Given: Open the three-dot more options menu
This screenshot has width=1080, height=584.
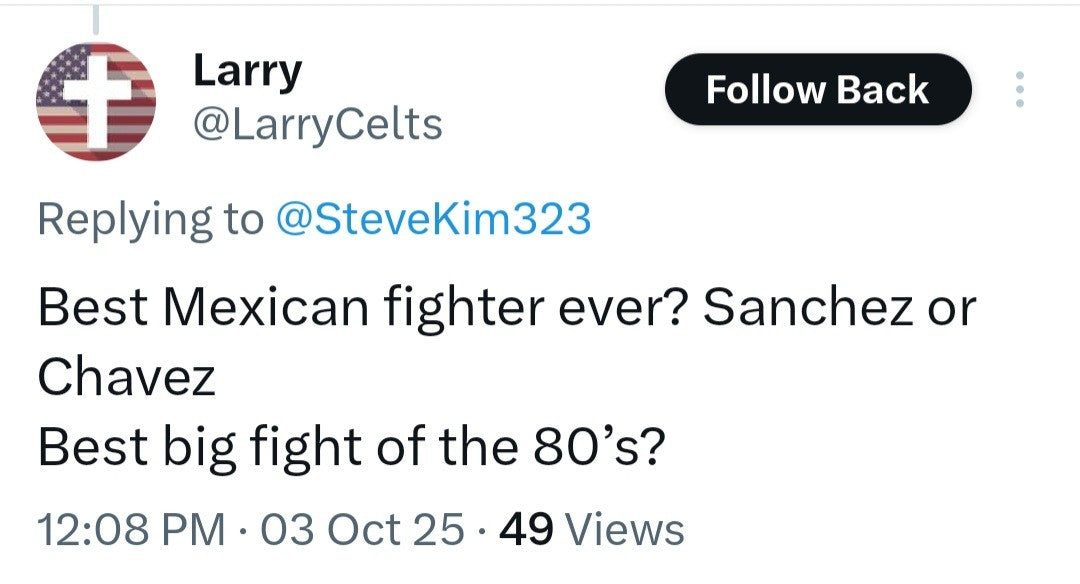Looking at the screenshot, I should [x=1019, y=90].
